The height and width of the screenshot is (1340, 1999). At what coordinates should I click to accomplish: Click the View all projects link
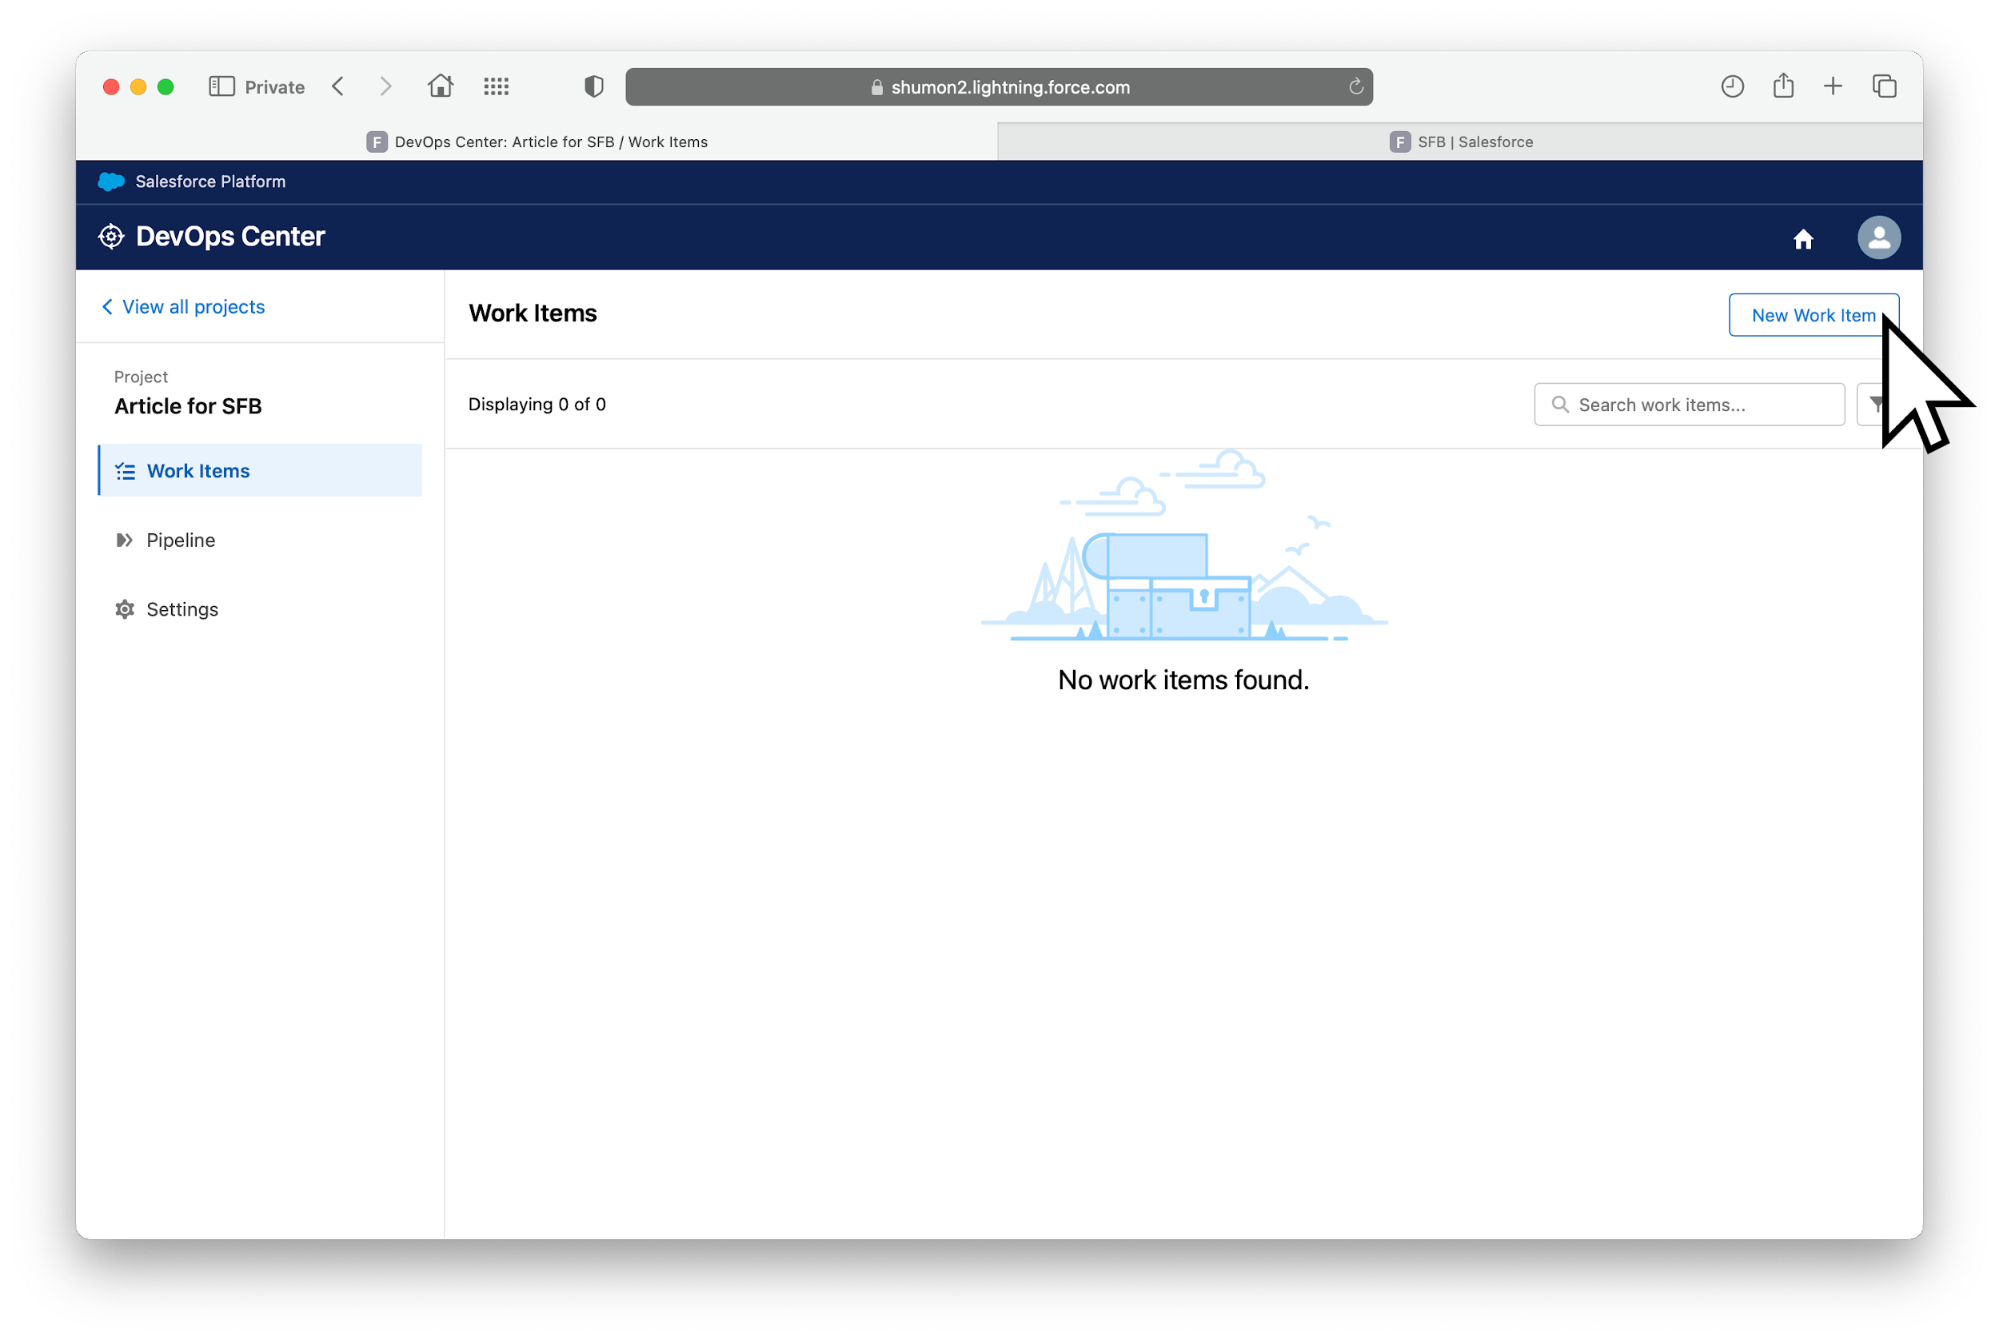[x=183, y=307]
